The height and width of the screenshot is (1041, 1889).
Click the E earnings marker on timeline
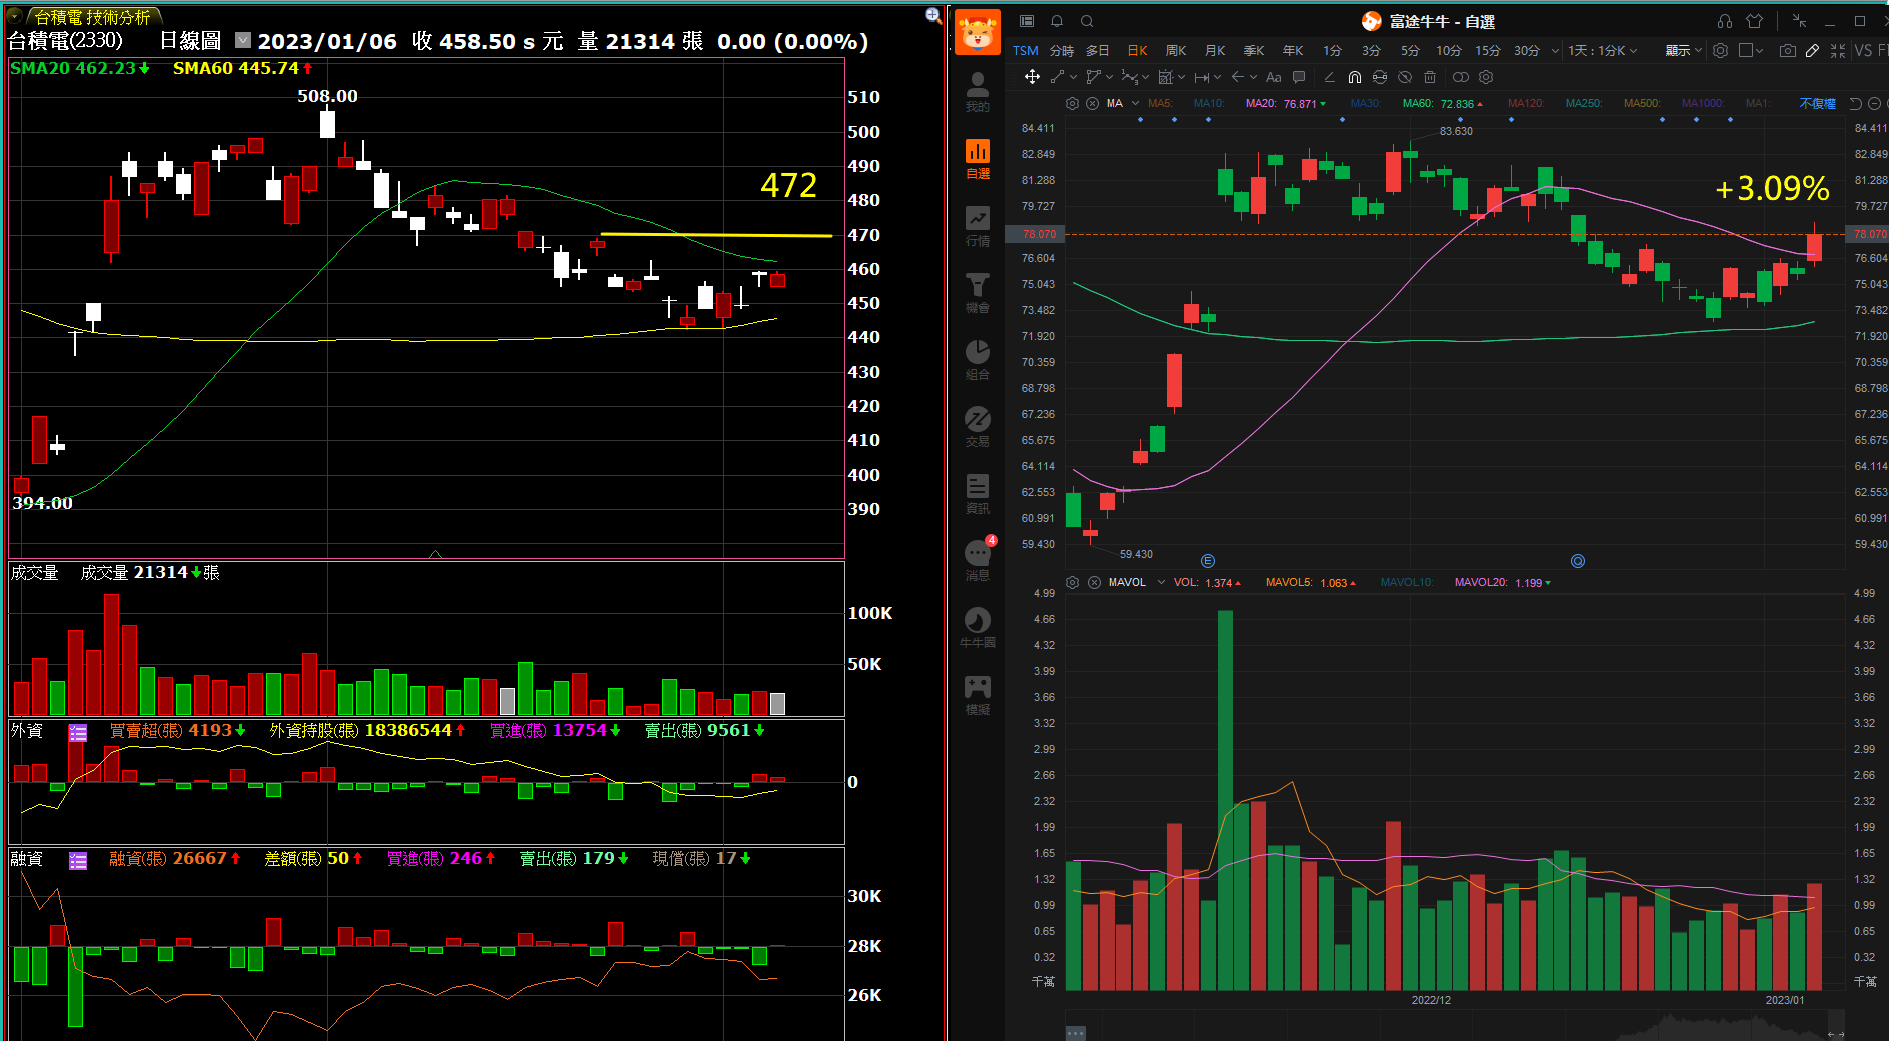coord(1208,561)
